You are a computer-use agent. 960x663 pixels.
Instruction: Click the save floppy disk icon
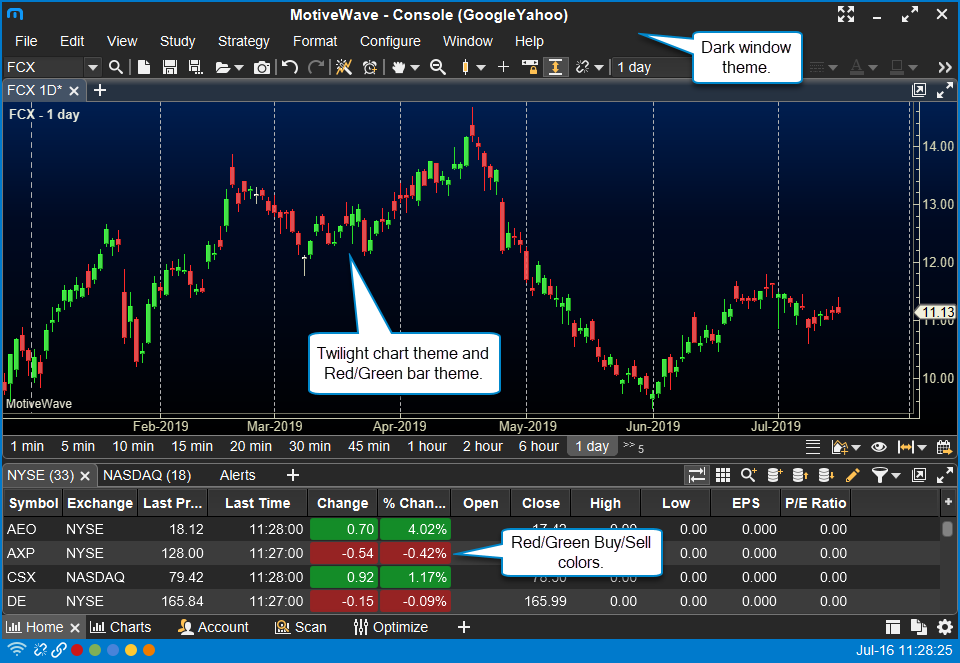tap(169, 67)
